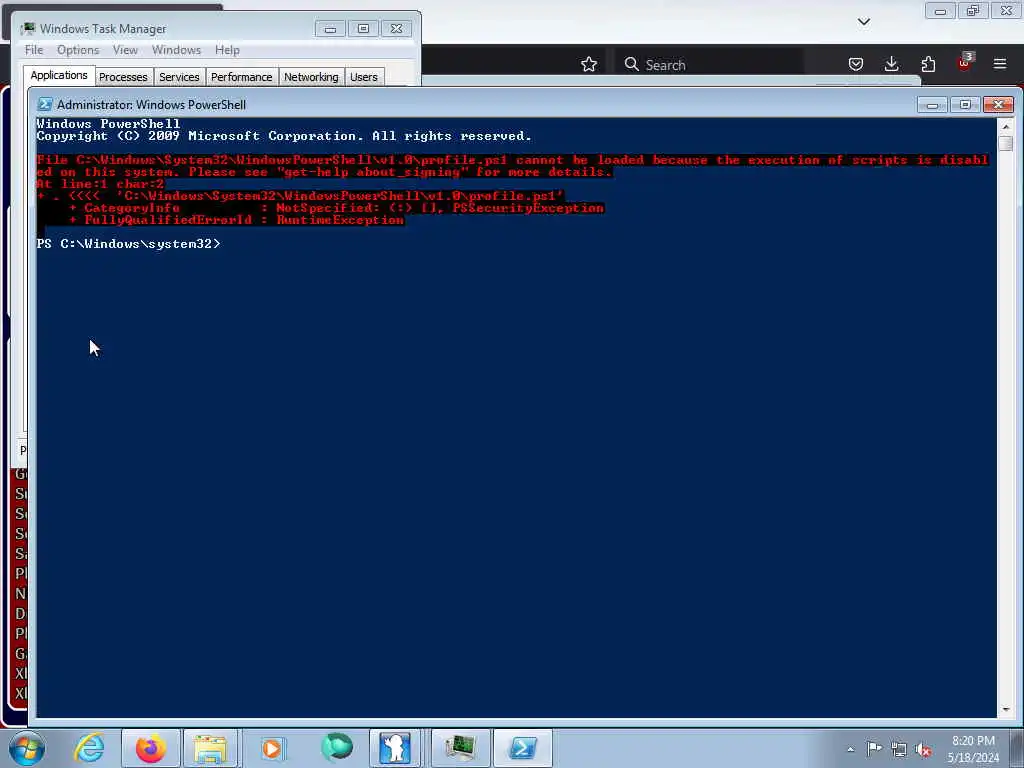Click the Firefox Search field
This screenshot has width=1024, height=768.
click(709, 64)
